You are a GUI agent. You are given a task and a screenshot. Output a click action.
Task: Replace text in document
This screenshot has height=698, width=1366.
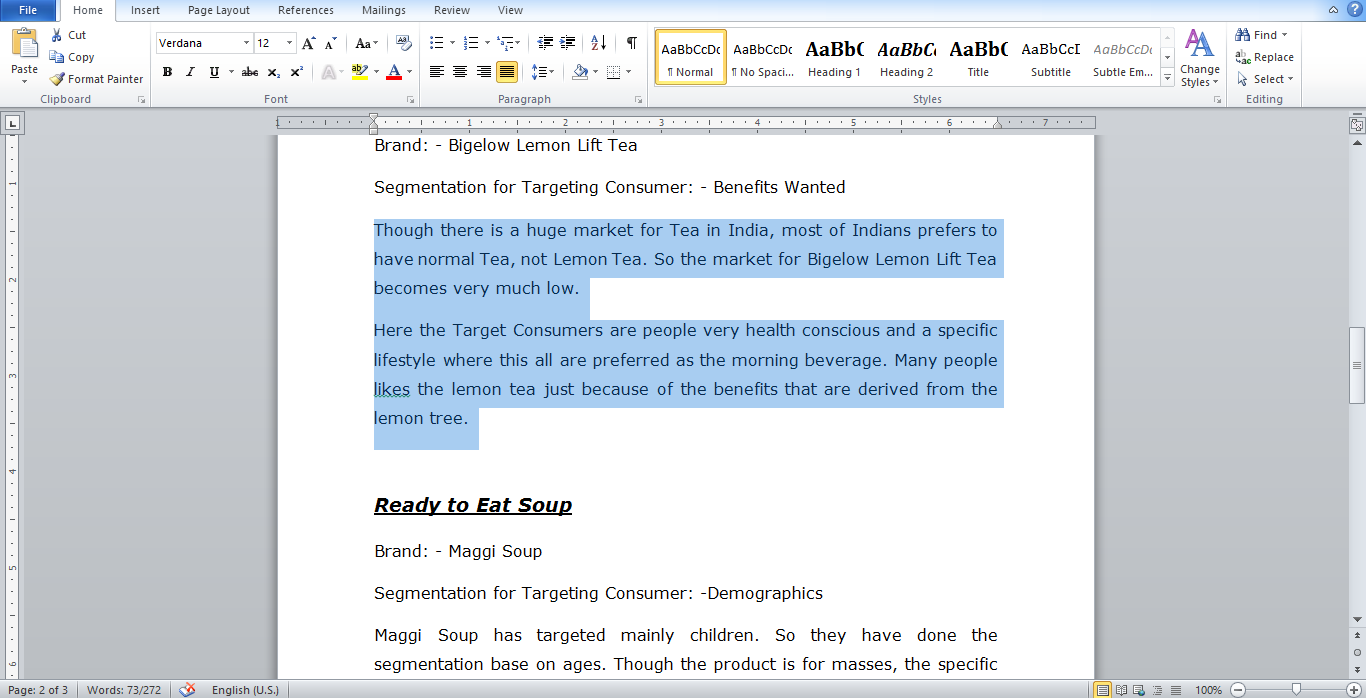[1265, 57]
